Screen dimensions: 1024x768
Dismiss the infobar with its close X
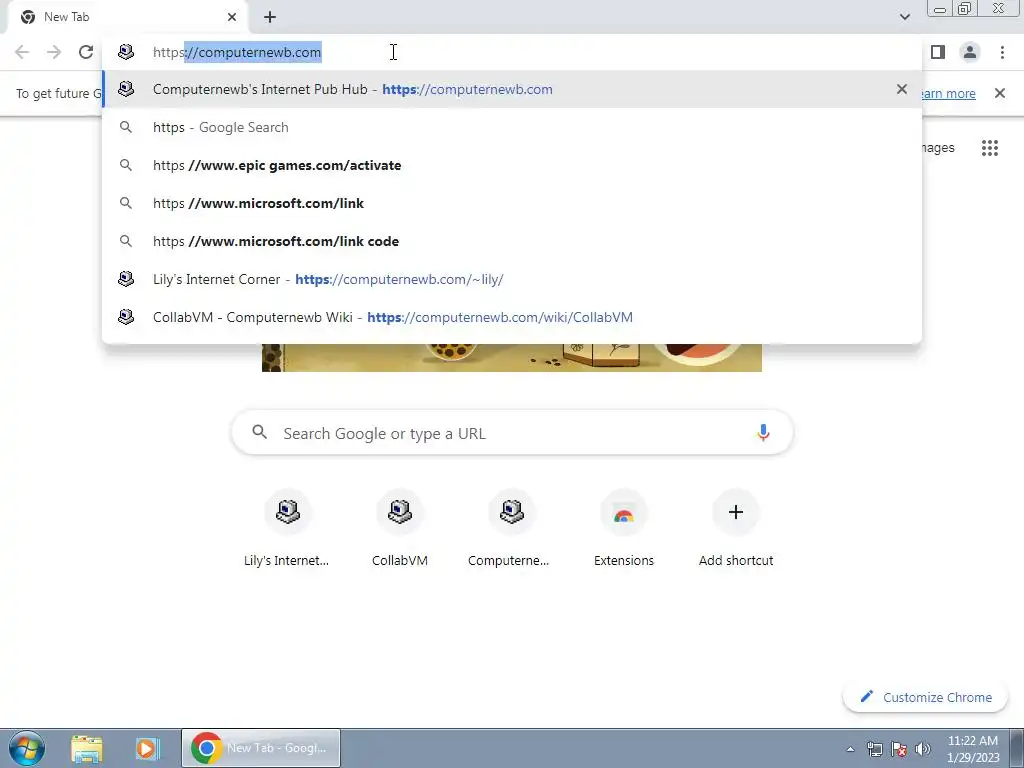pyautogui.click(x=1000, y=93)
